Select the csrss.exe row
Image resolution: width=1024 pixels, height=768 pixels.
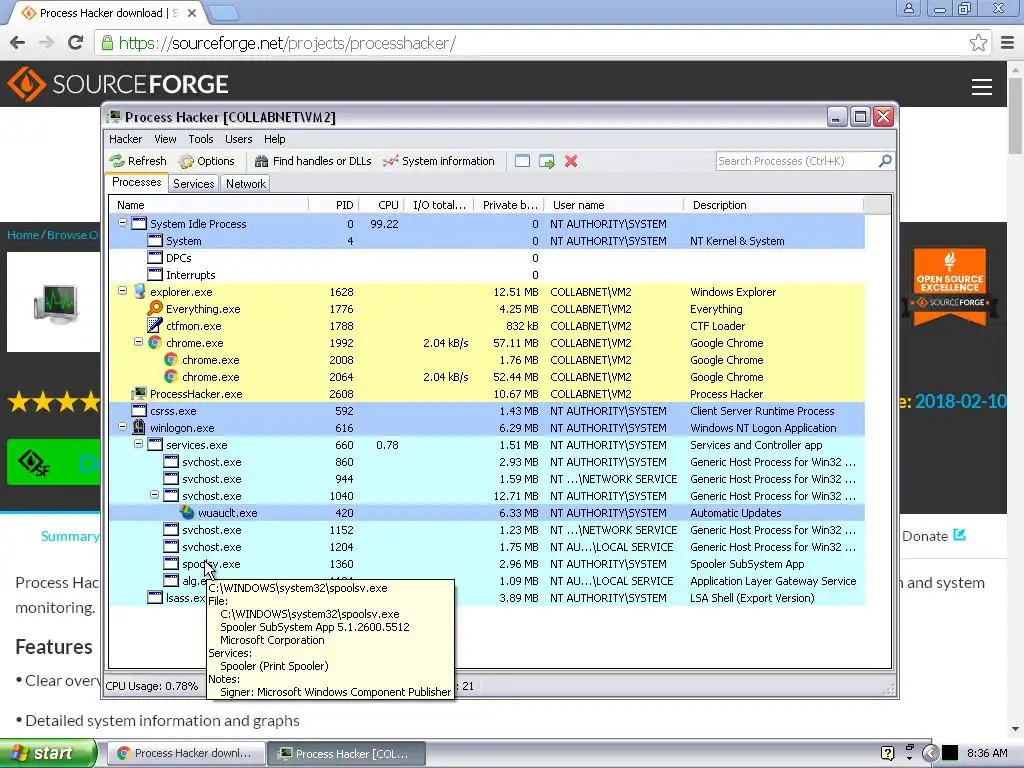click(x=487, y=411)
